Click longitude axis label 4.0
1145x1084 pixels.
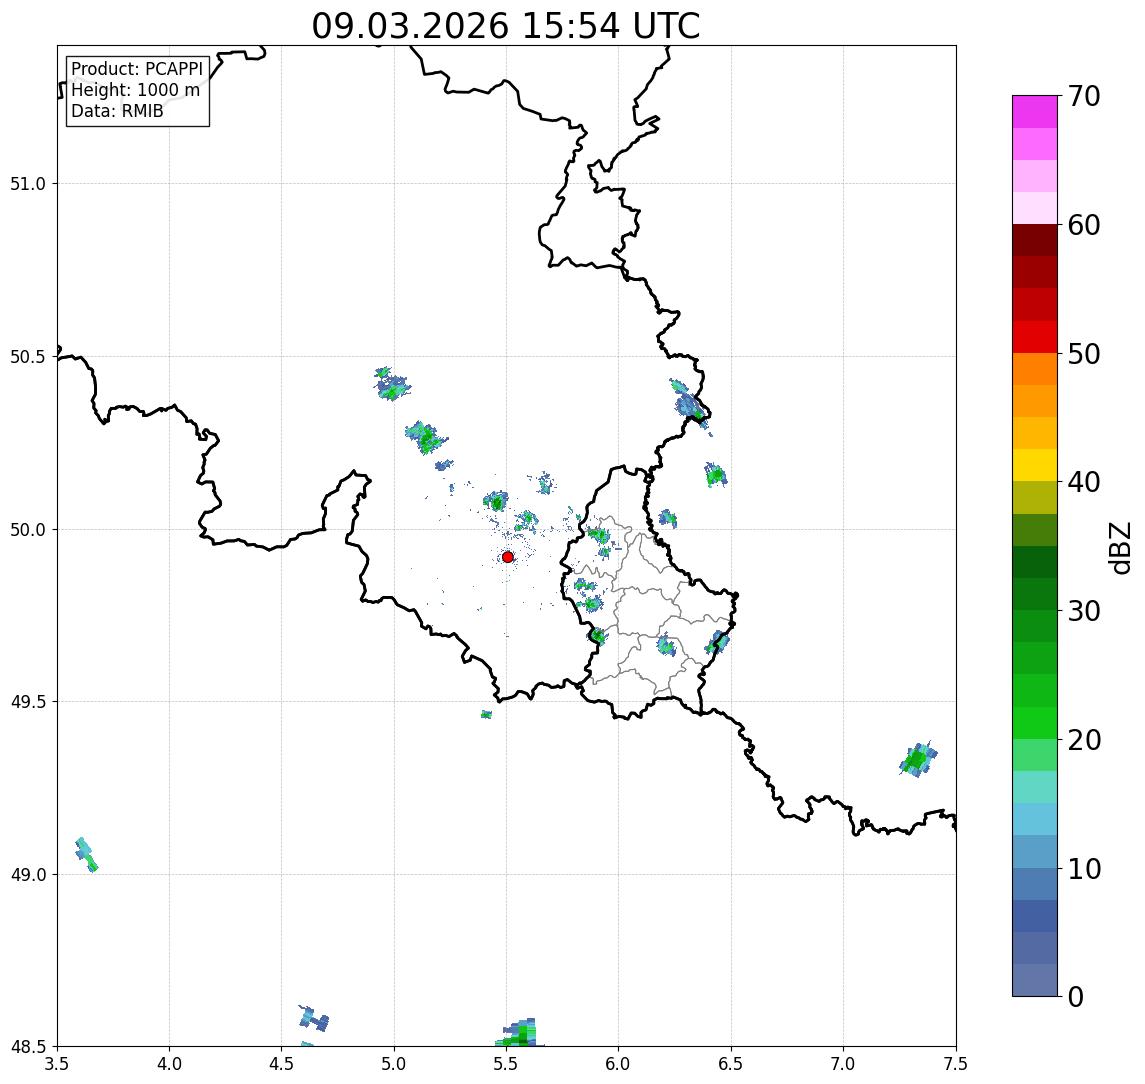click(169, 1064)
